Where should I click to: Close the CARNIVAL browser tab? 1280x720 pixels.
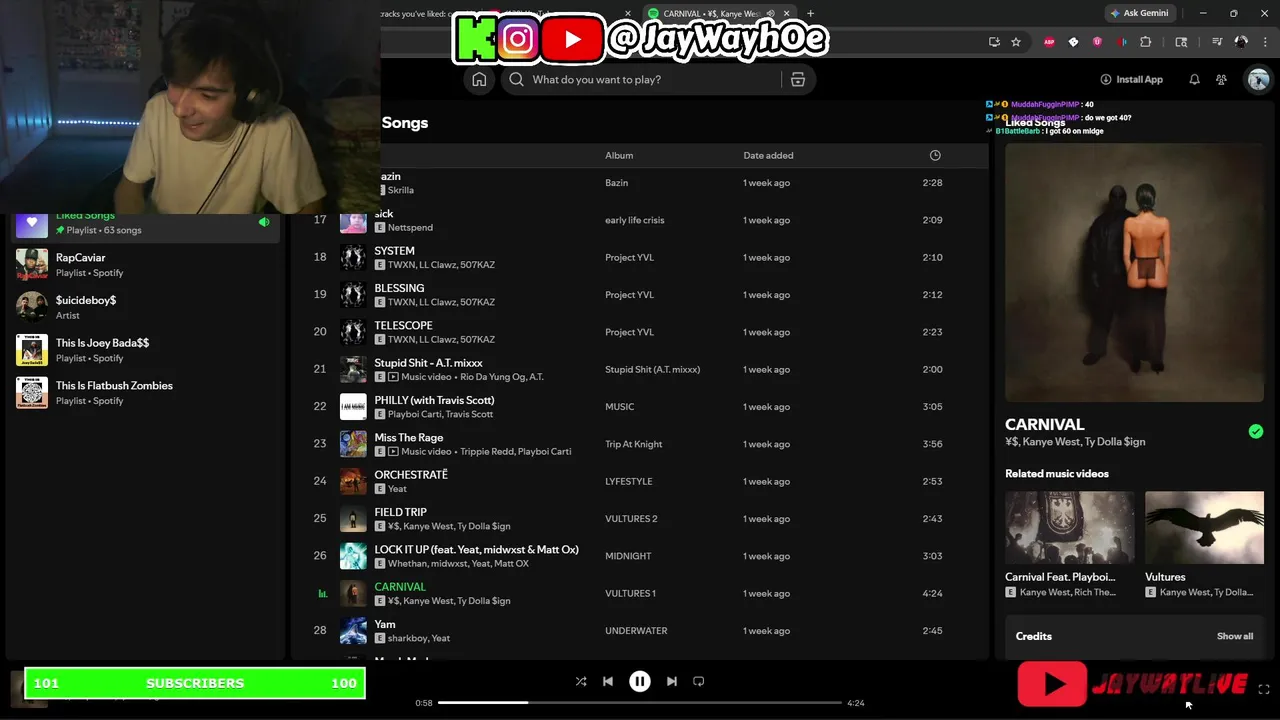coord(787,14)
